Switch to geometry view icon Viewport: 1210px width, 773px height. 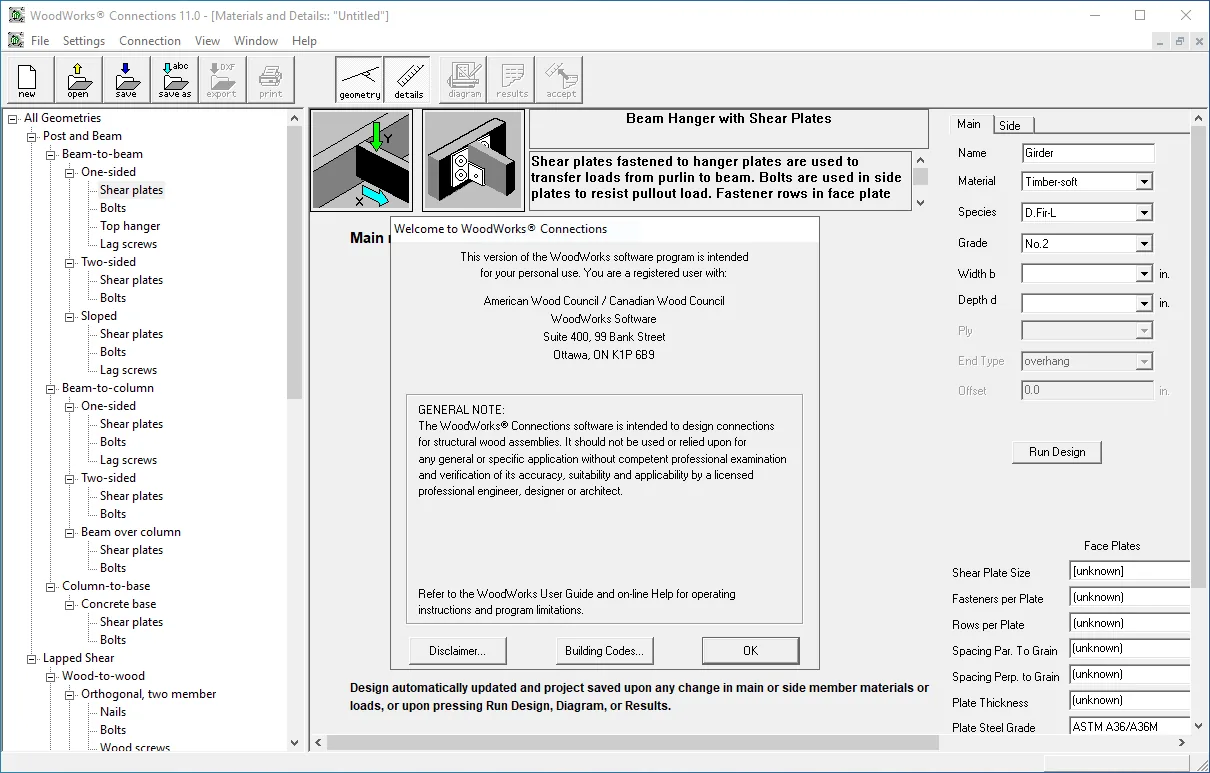359,80
